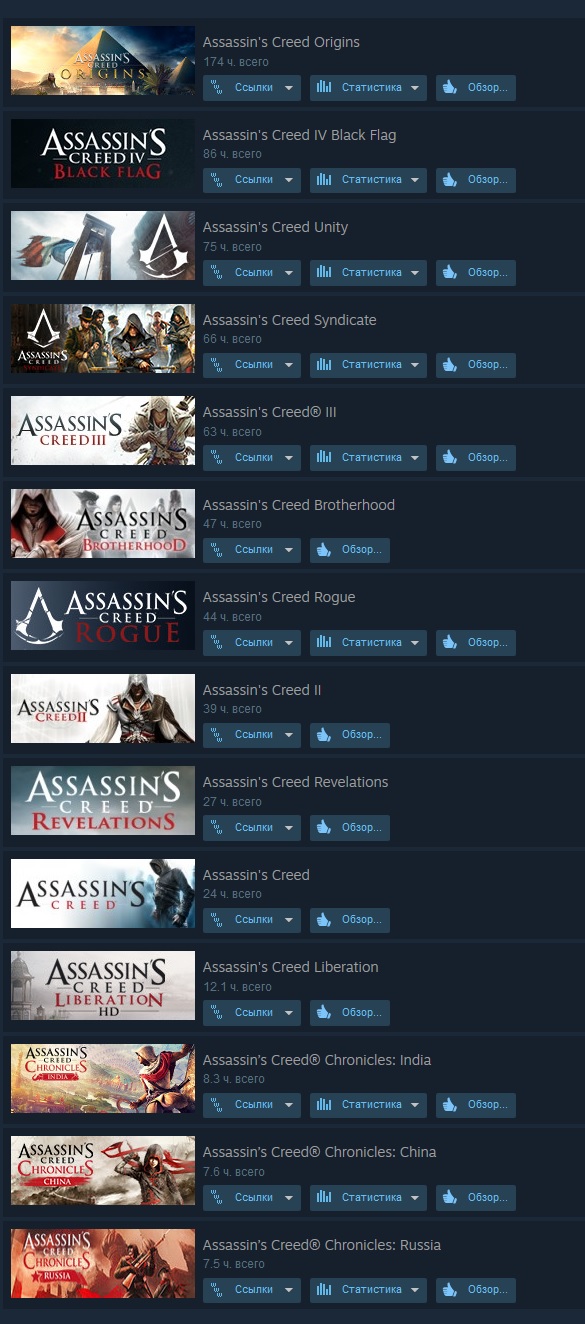Click the bar chart statistics icon for Black Flag
585x1324 pixels.
pyautogui.click(x=323, y=180)
